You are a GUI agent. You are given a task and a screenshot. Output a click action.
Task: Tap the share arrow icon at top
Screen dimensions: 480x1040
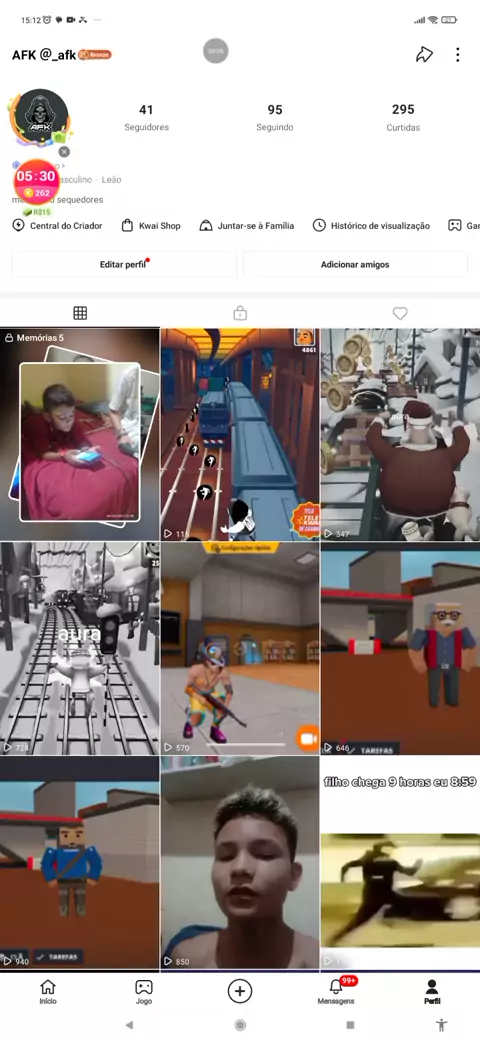[x=424, y=55]
